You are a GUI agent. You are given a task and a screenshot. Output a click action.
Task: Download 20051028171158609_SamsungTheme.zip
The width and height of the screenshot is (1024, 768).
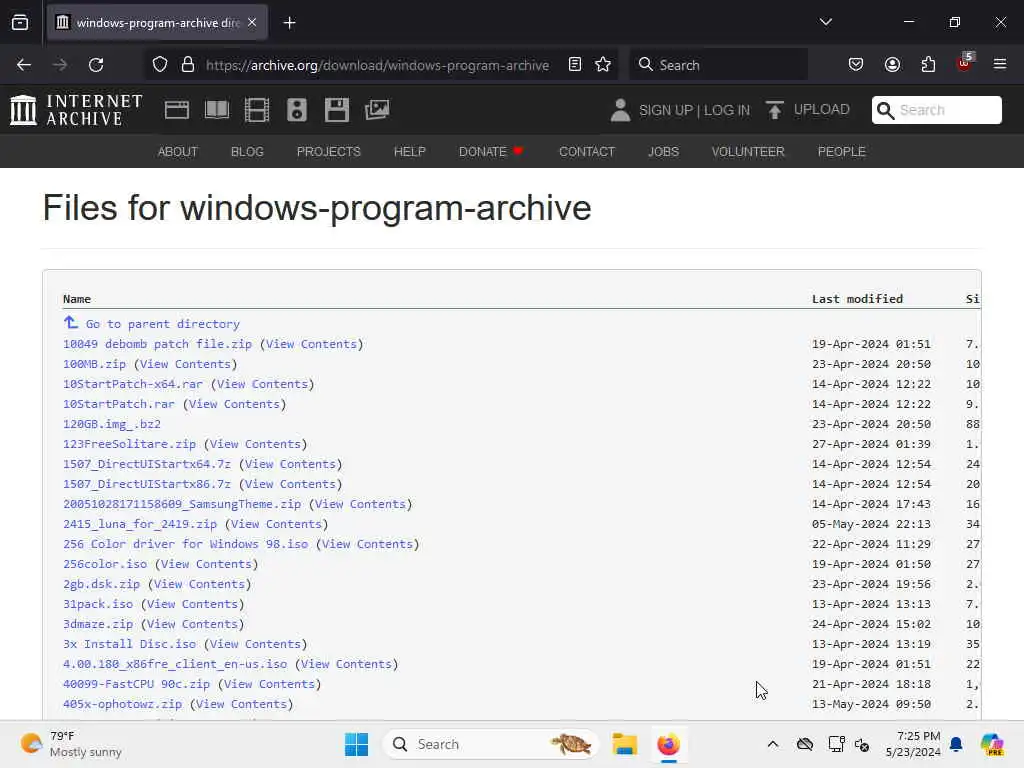pyautogui.click(x=182, y=504)
